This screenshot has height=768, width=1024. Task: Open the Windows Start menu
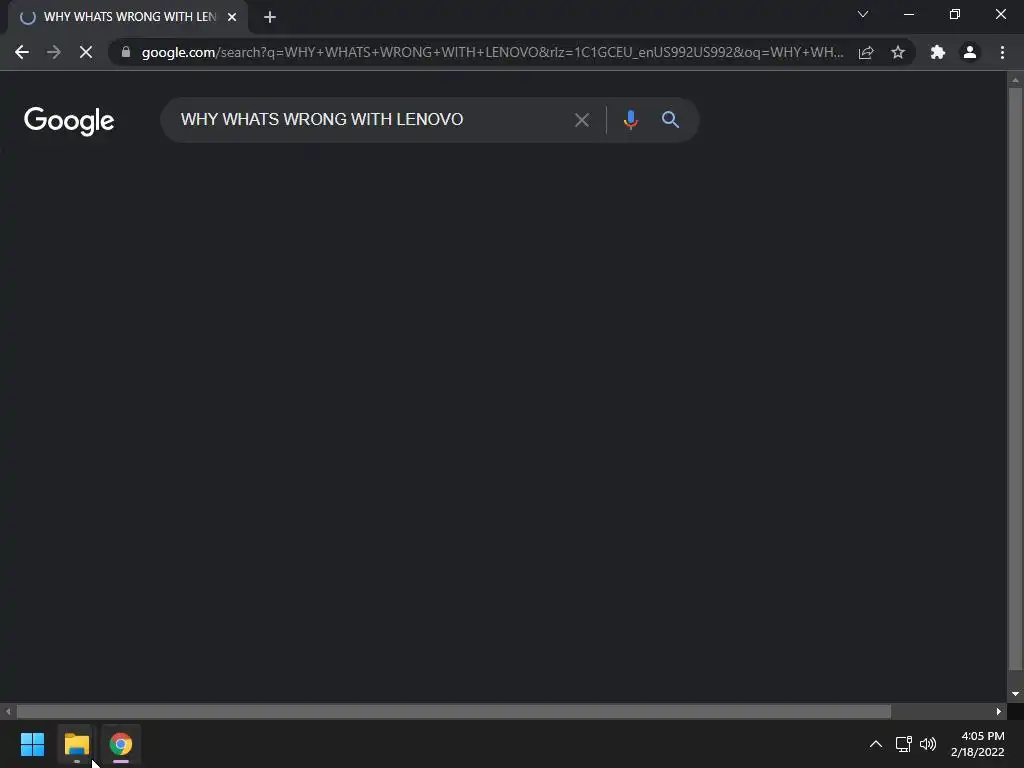(x=32, y=744)
